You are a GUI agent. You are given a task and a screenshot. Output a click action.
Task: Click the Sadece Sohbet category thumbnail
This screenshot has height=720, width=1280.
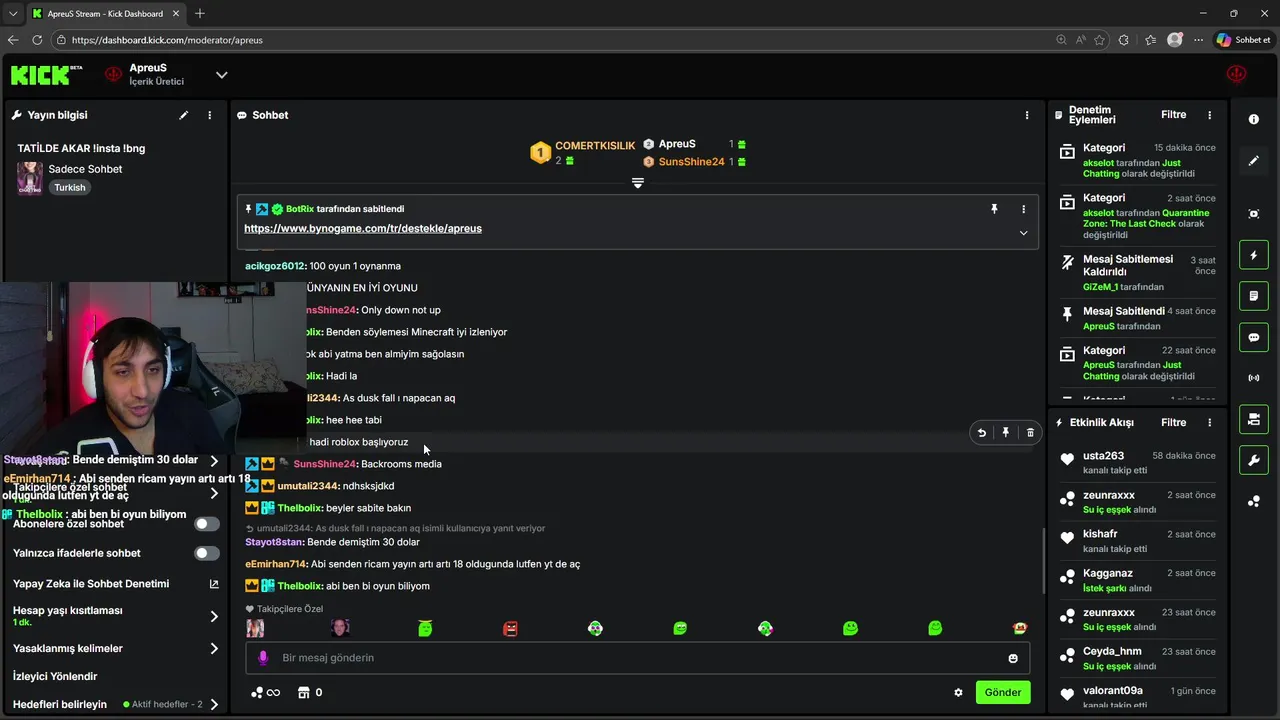[x=29, y=178]
